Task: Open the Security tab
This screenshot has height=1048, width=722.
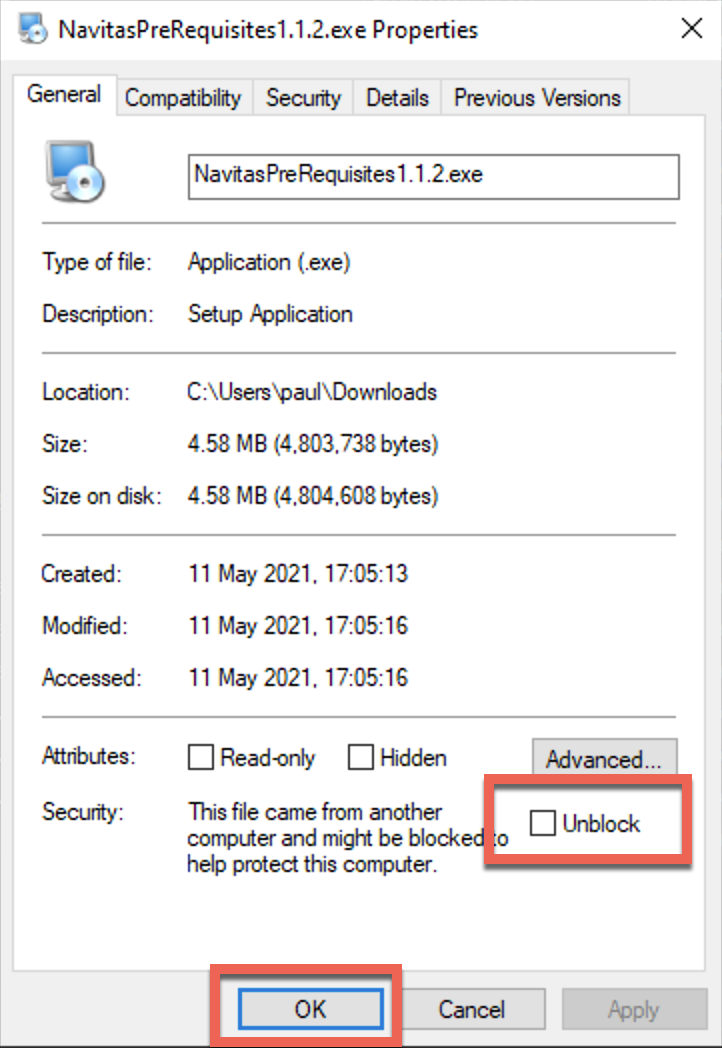Action: pos(304,98)
